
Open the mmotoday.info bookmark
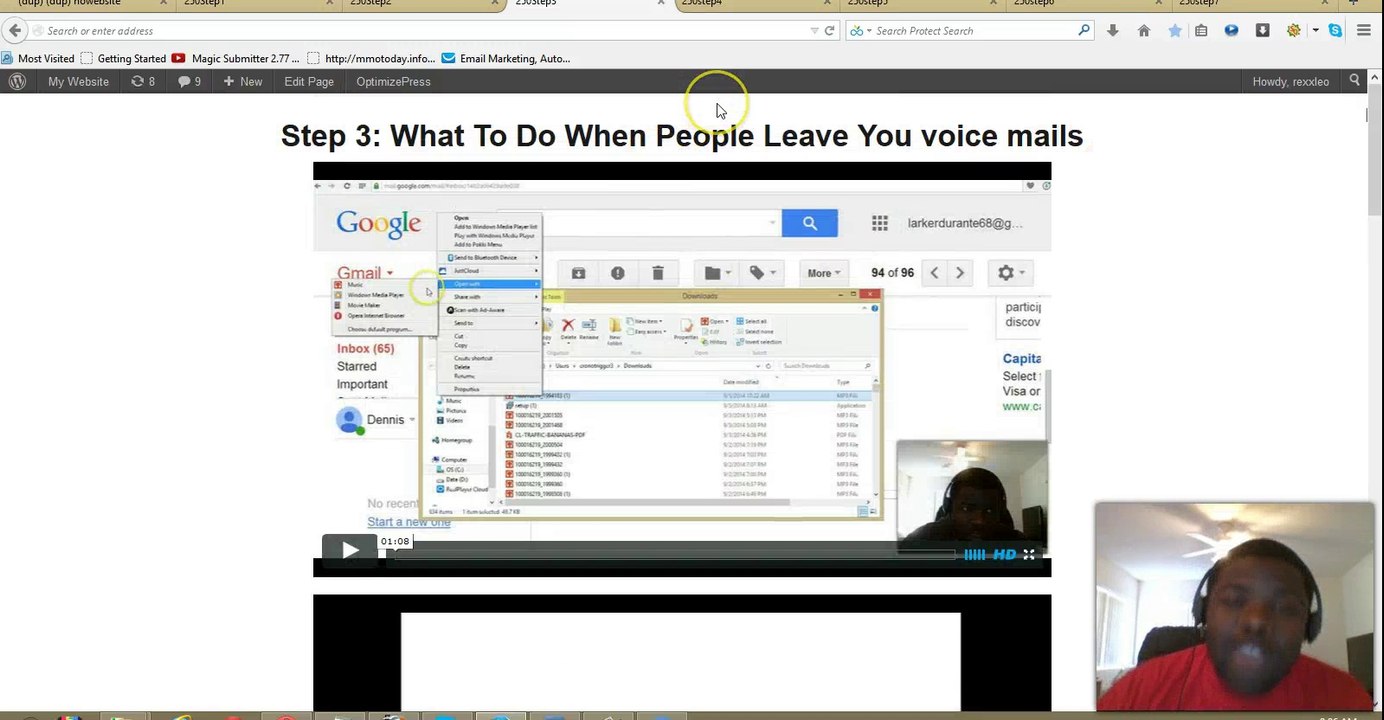pyautogui.click(x=372, y=58)
